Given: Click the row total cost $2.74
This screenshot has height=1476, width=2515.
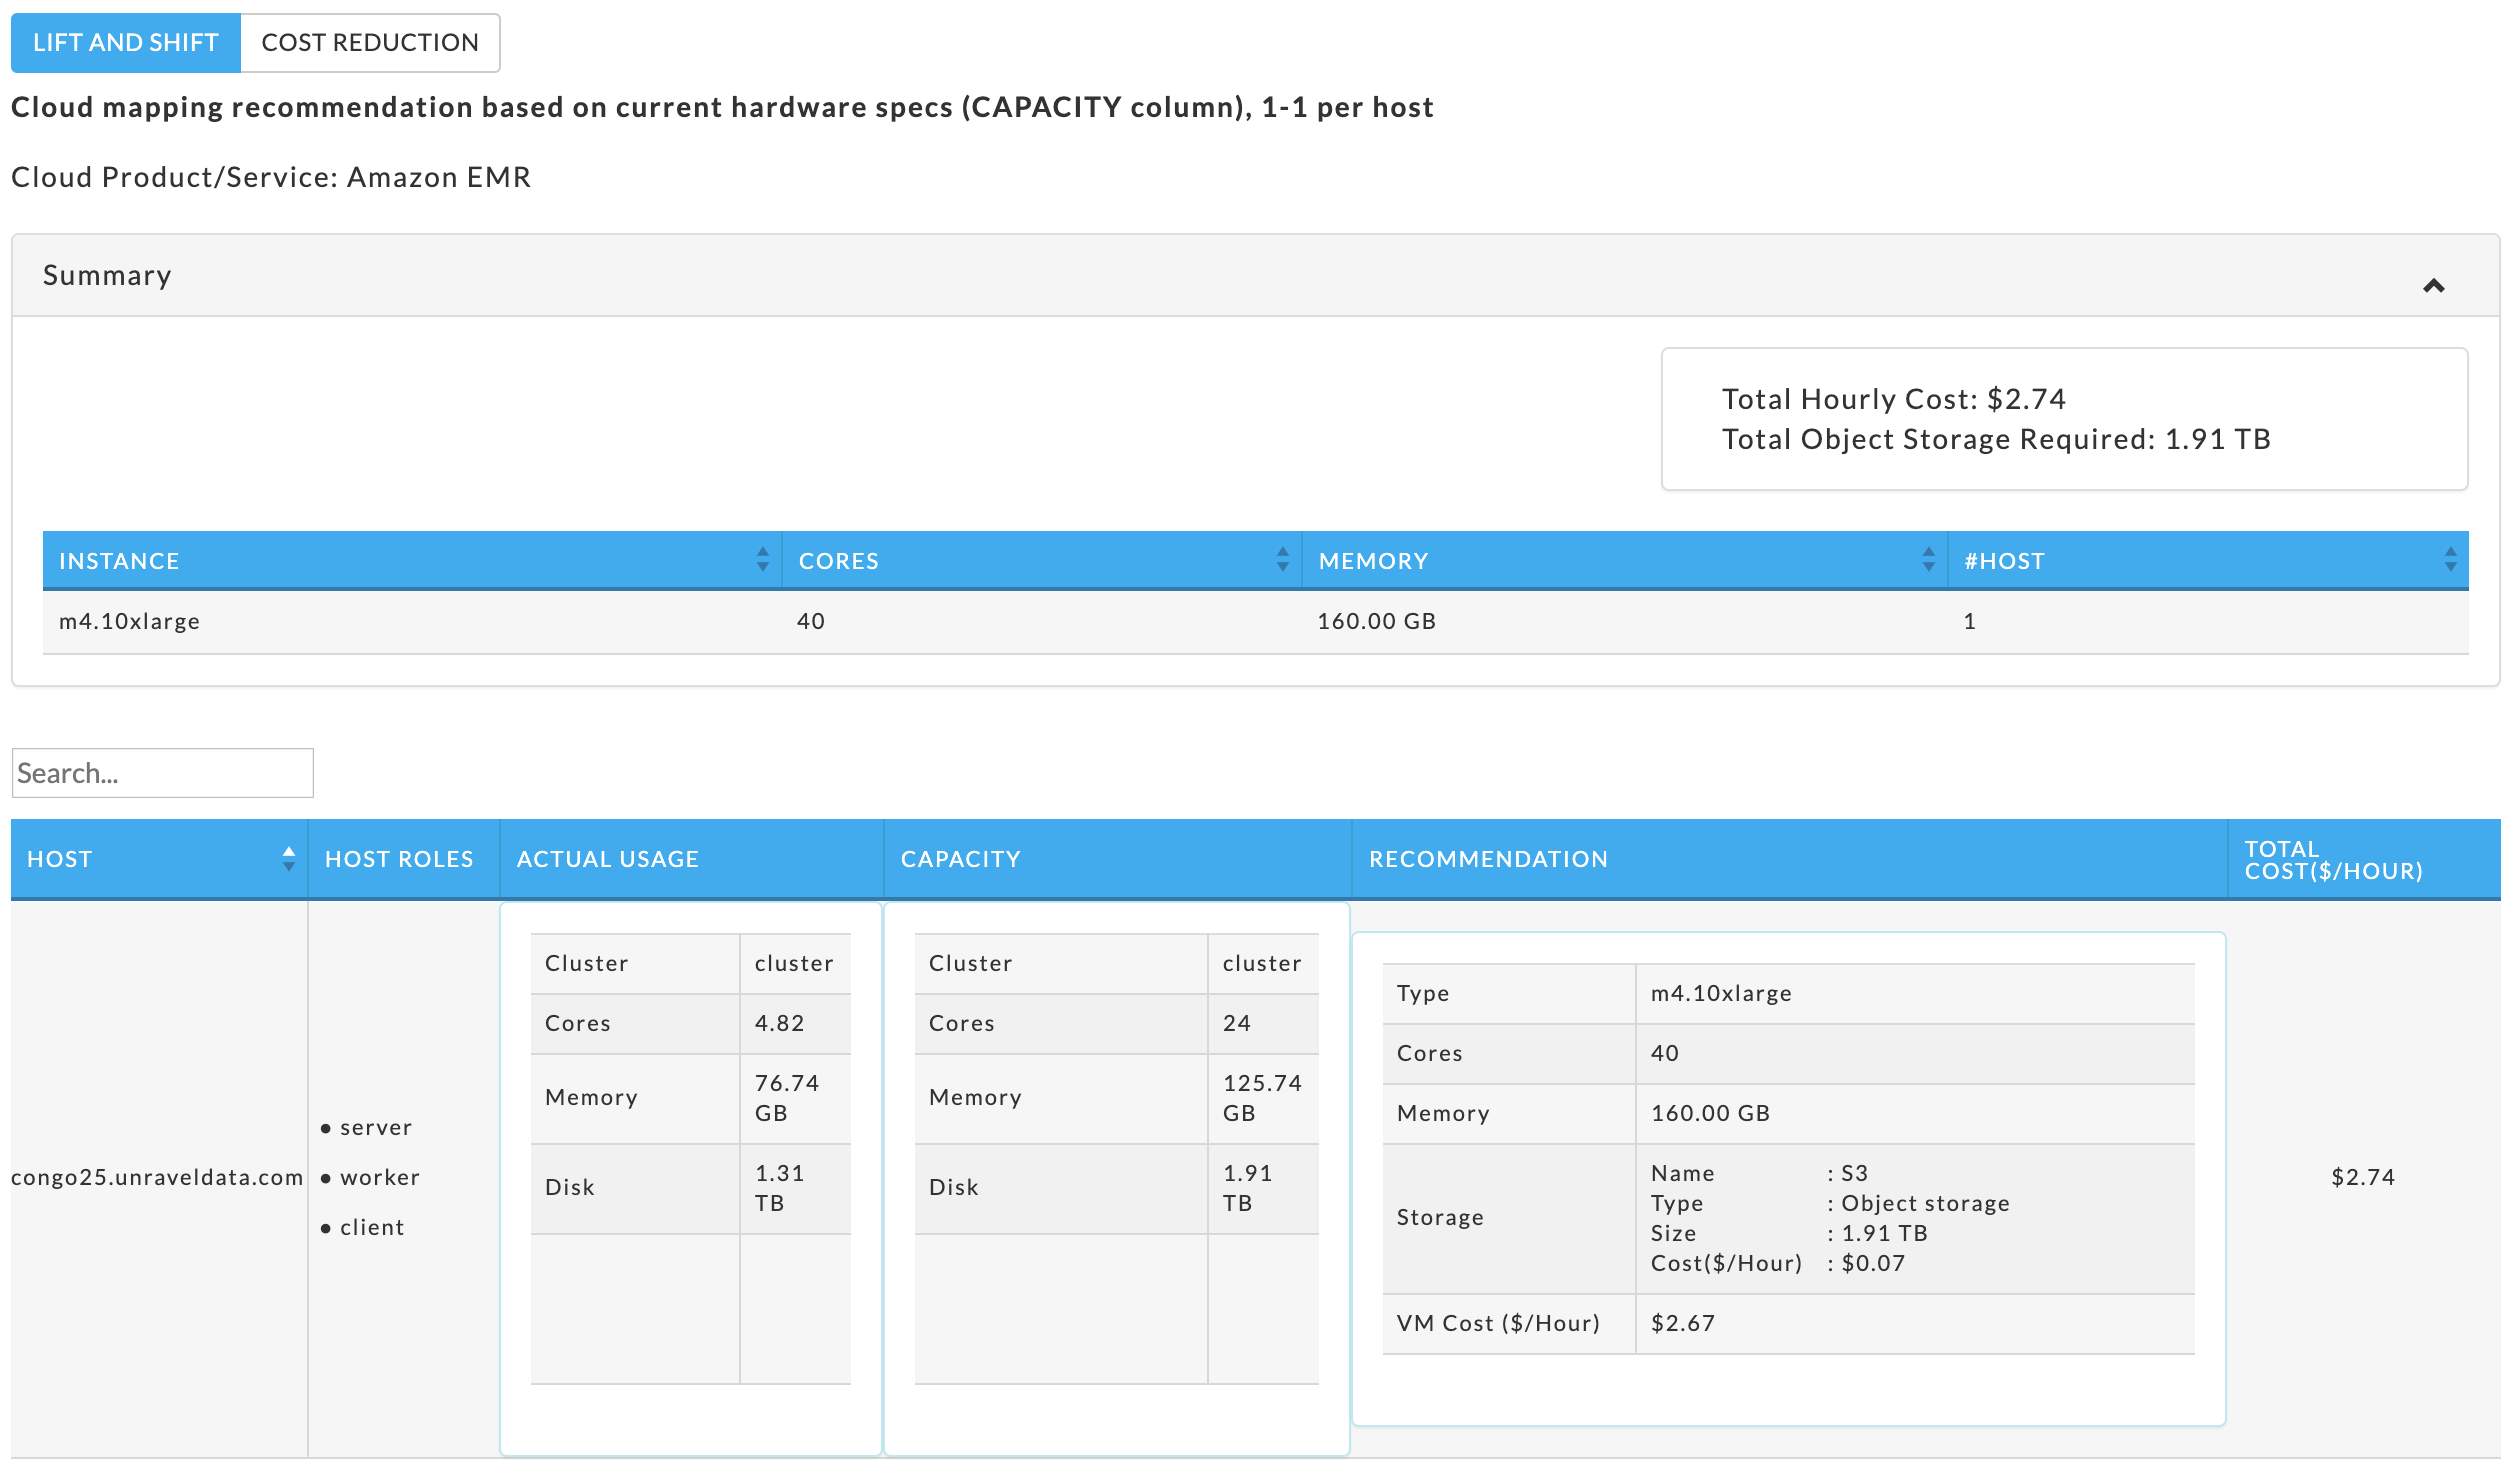Looking at the screenshot, I should tap(2363, 1177).
